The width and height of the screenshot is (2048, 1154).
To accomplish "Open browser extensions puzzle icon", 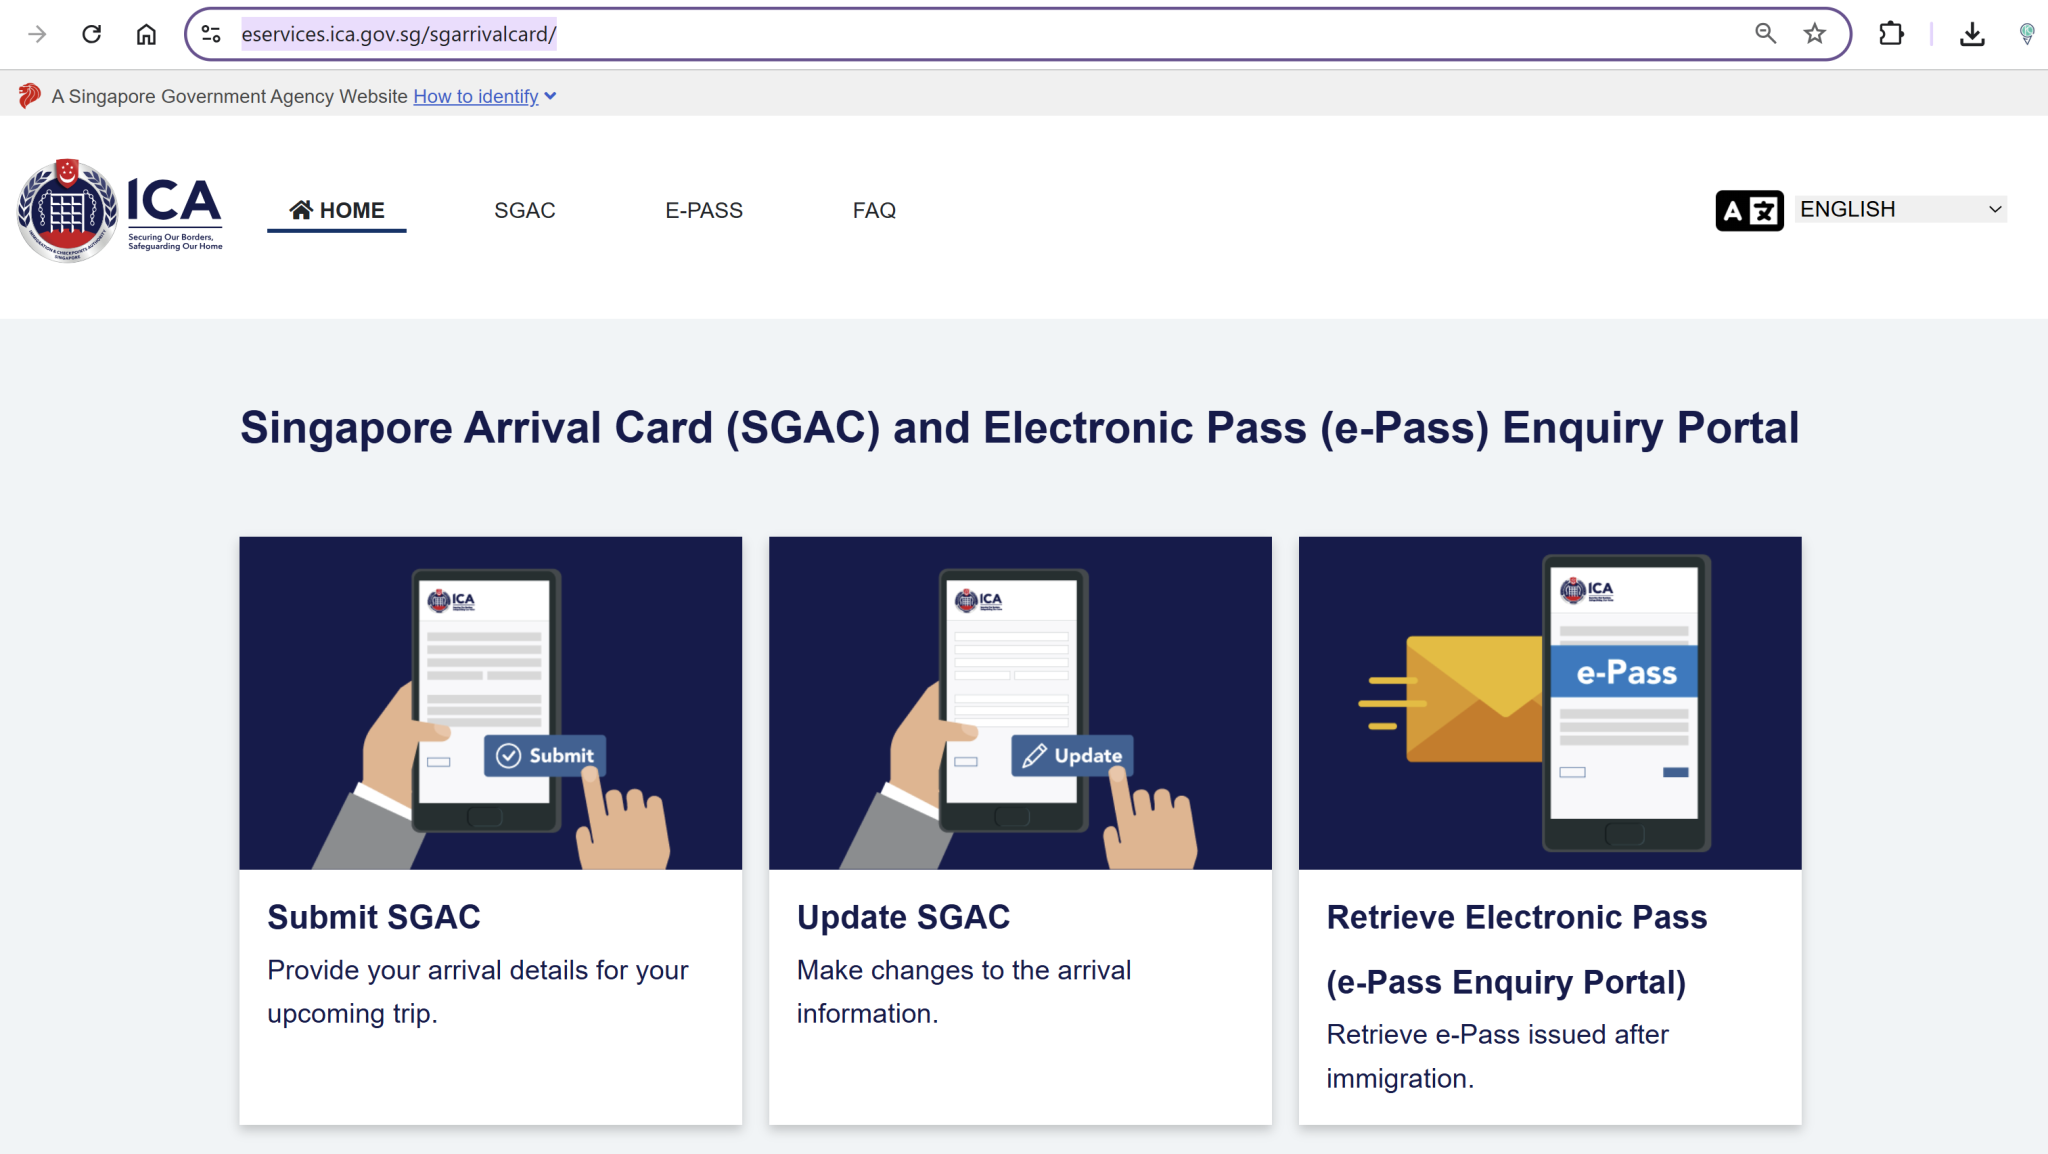I will click(x=1890, y=34).
